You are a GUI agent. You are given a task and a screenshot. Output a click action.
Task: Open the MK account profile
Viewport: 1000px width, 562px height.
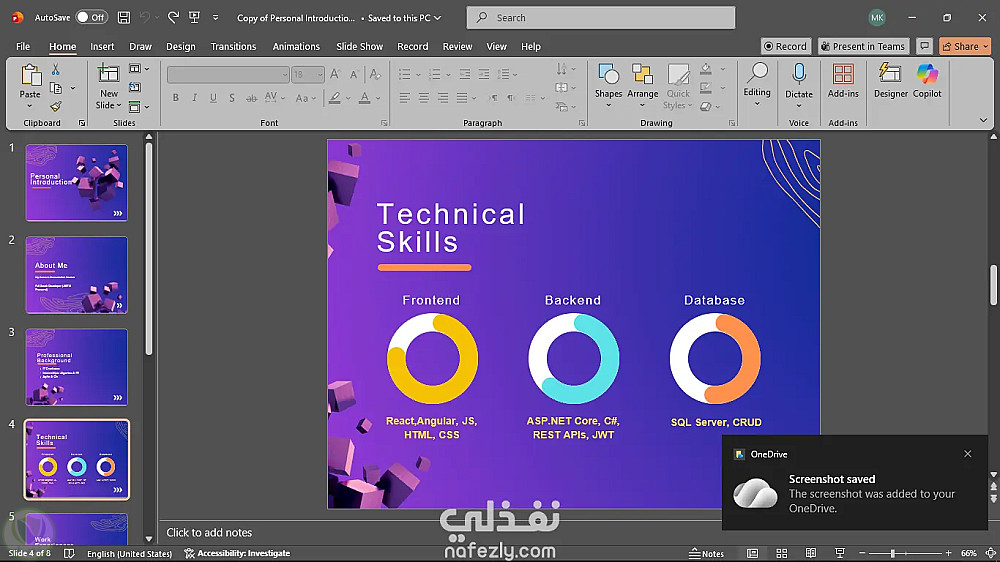[877, 17]
